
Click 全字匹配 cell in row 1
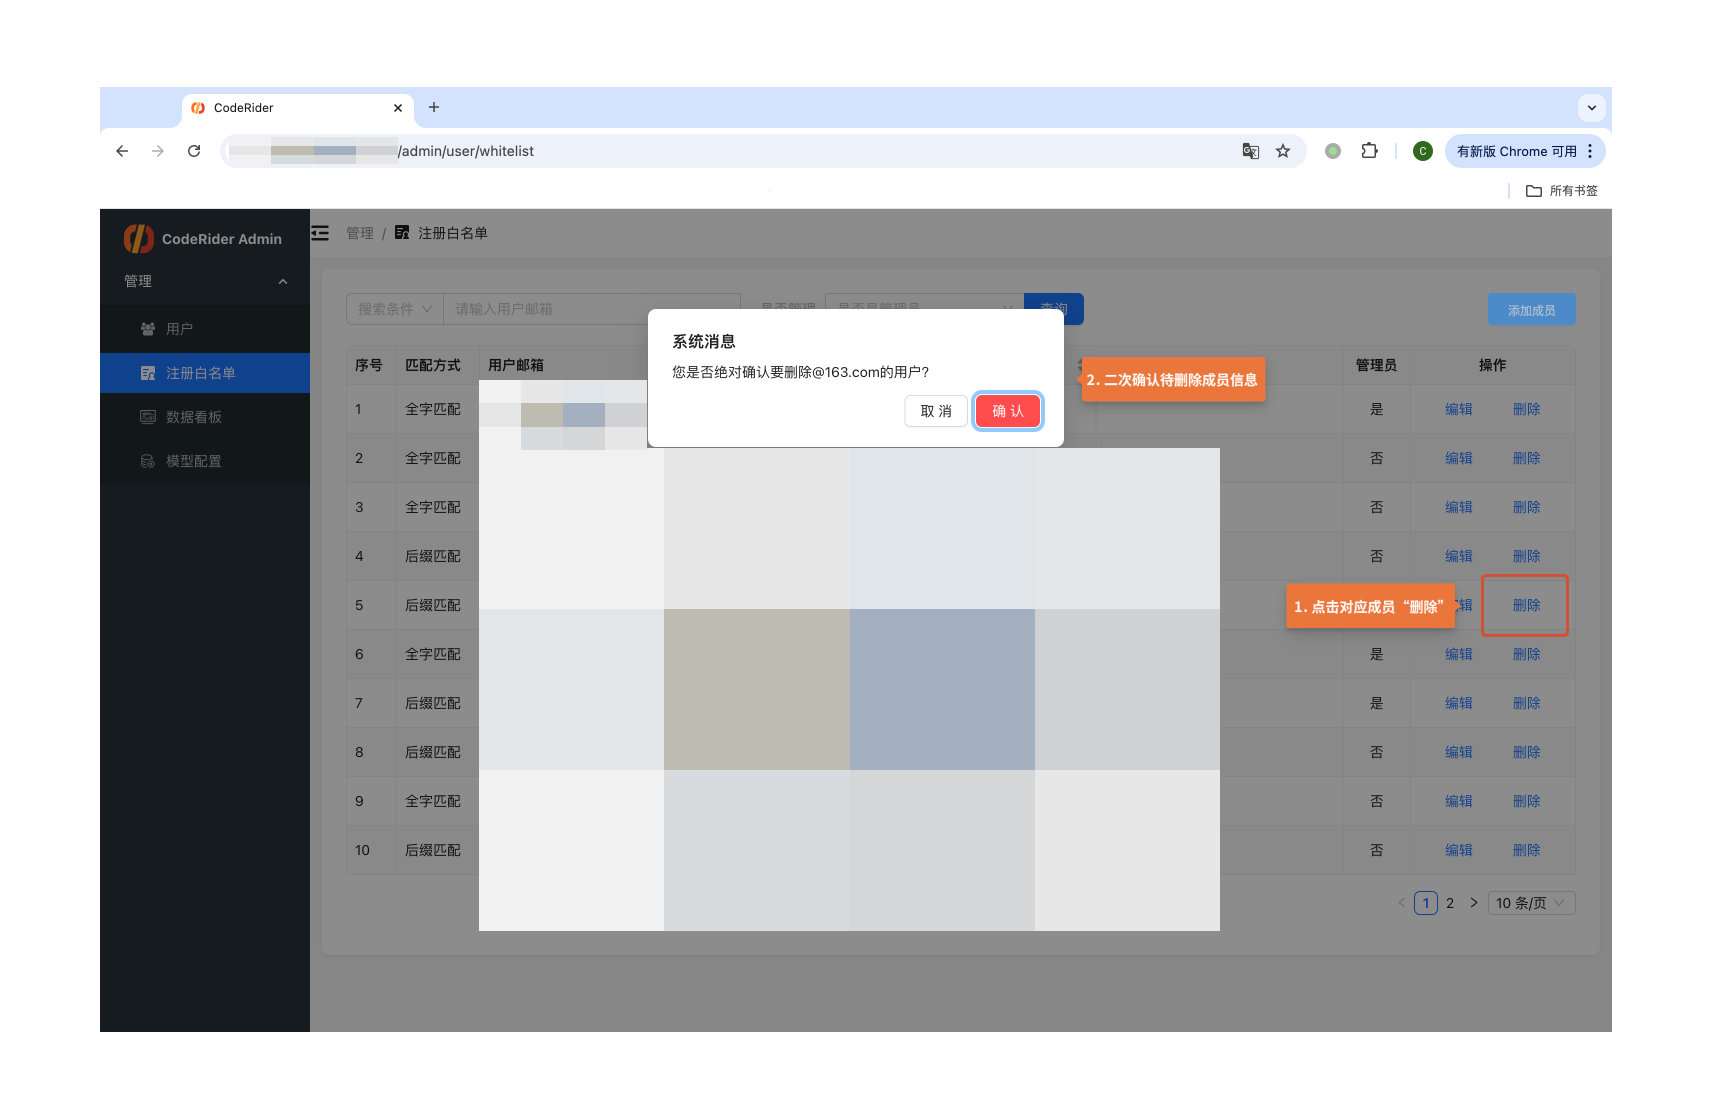click(433, 409)
